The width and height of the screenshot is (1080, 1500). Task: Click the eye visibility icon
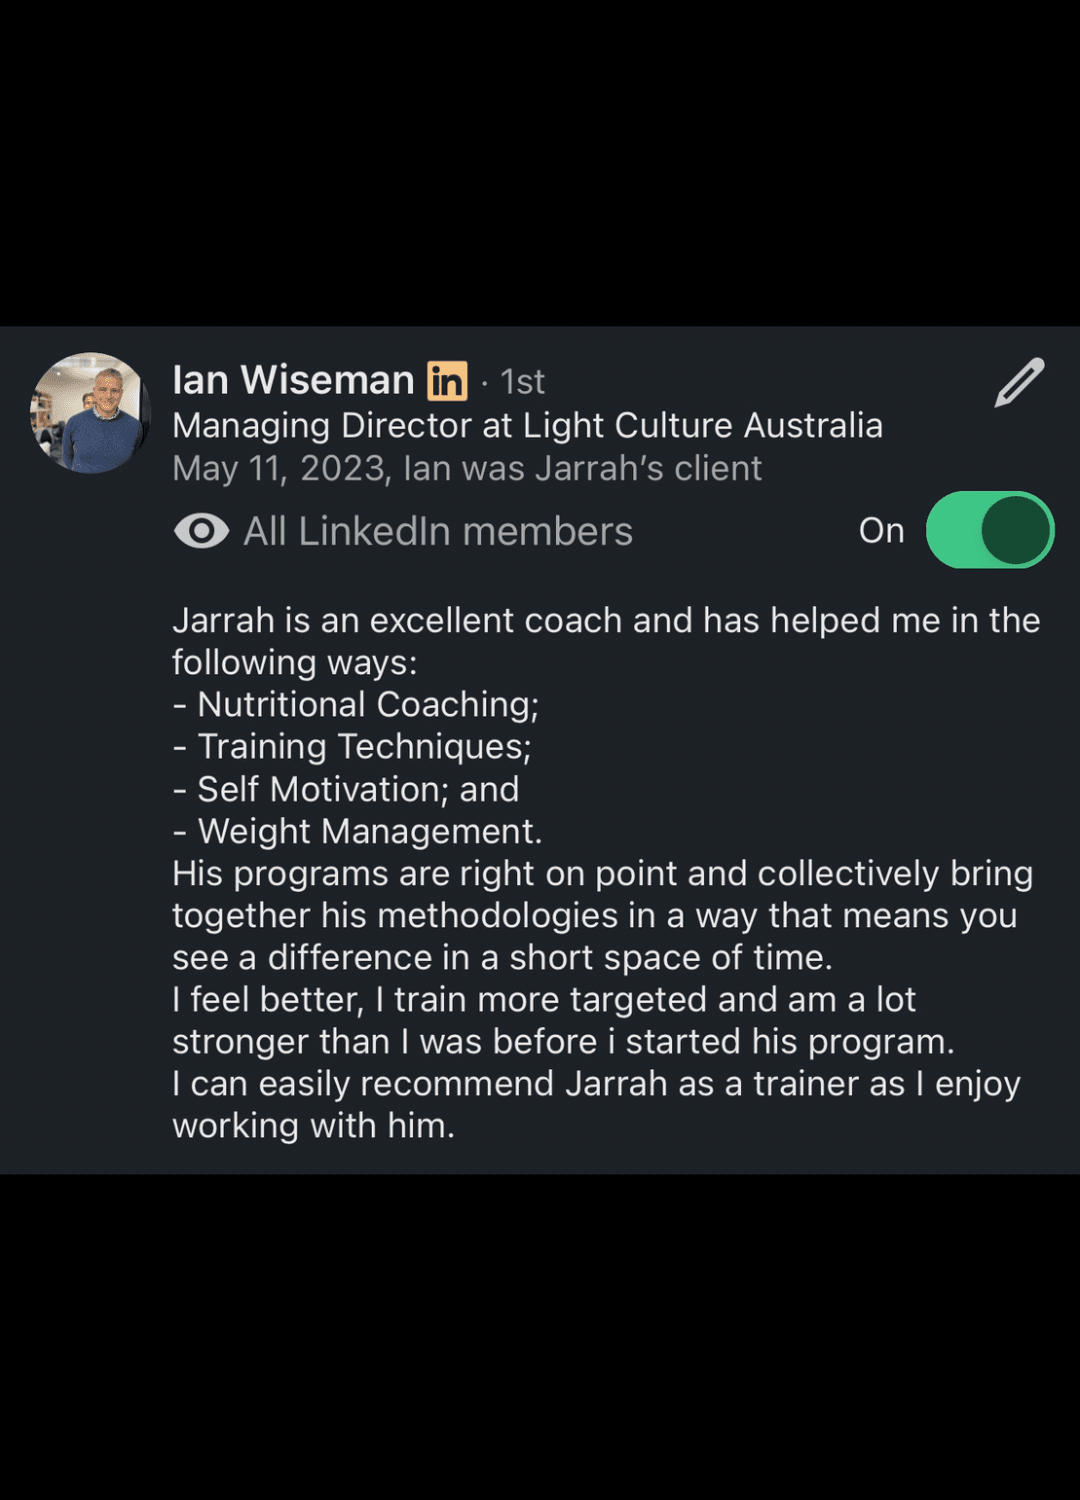click(201, 531)
